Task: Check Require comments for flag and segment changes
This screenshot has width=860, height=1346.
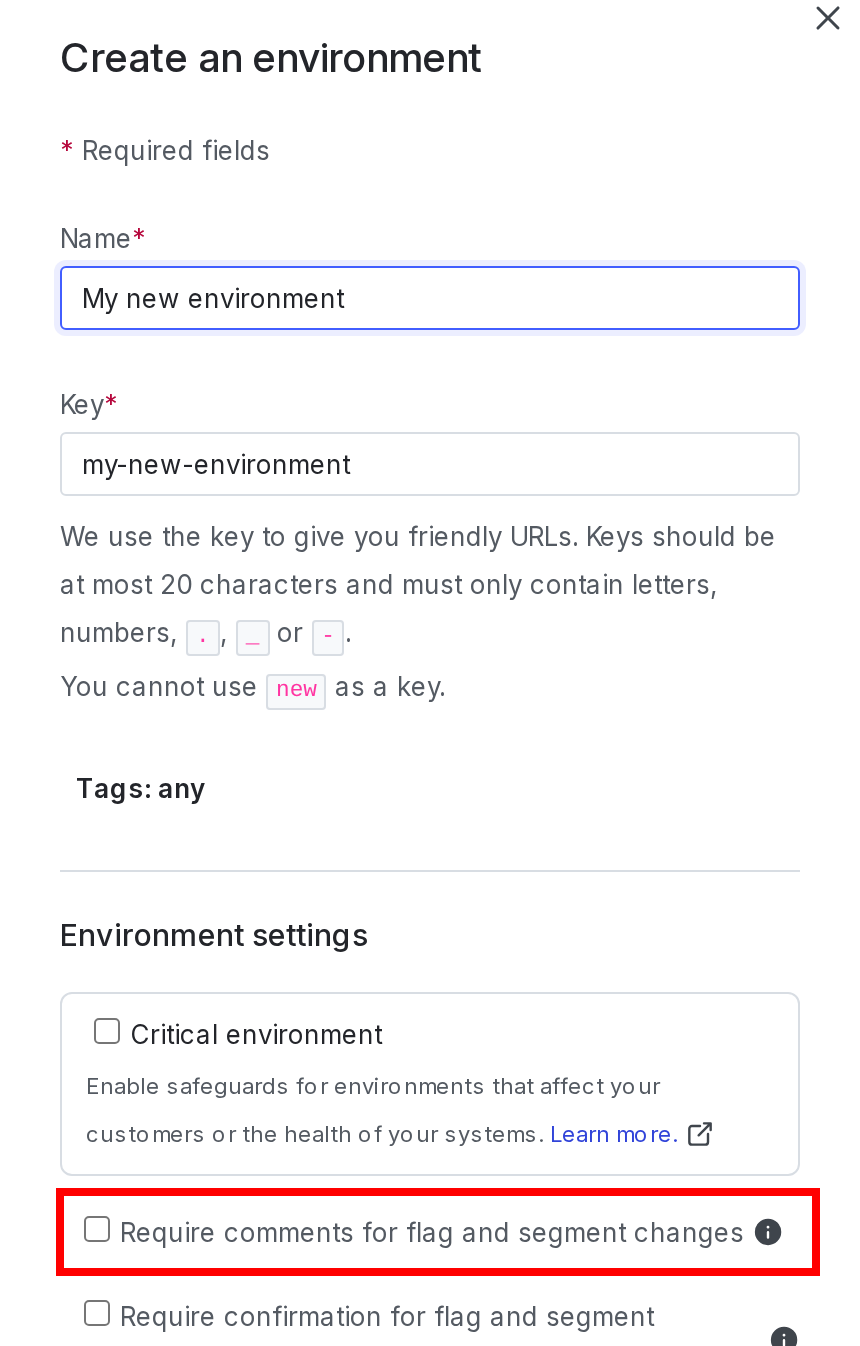Action: click(x=97, y=1229)
